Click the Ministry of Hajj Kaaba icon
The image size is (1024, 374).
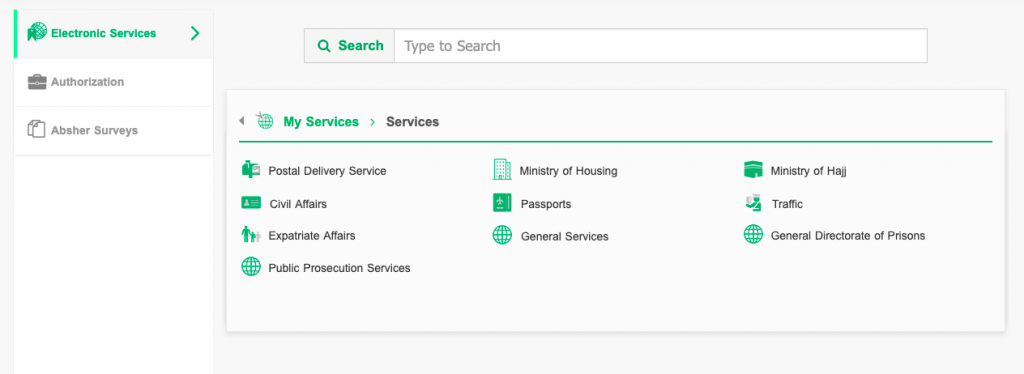[753, 170]
